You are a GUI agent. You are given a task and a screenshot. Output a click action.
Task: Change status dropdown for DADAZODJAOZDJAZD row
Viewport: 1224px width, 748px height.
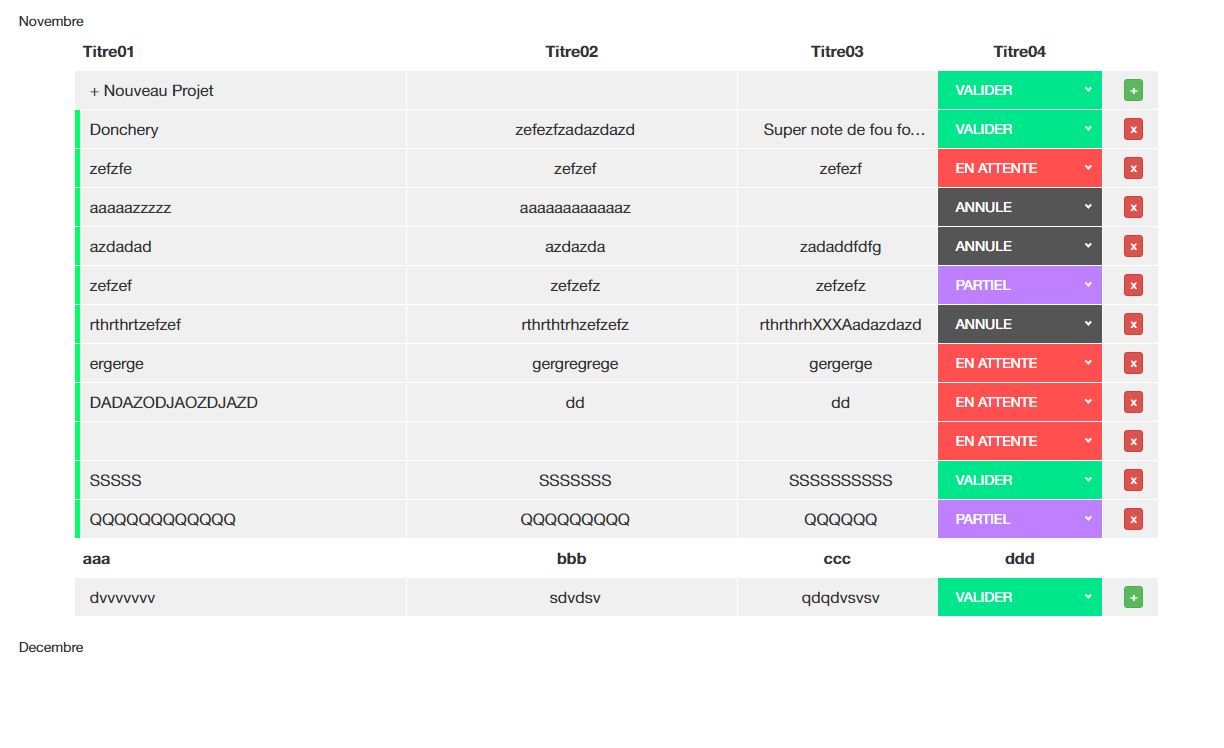click(x=1018, y=402)
